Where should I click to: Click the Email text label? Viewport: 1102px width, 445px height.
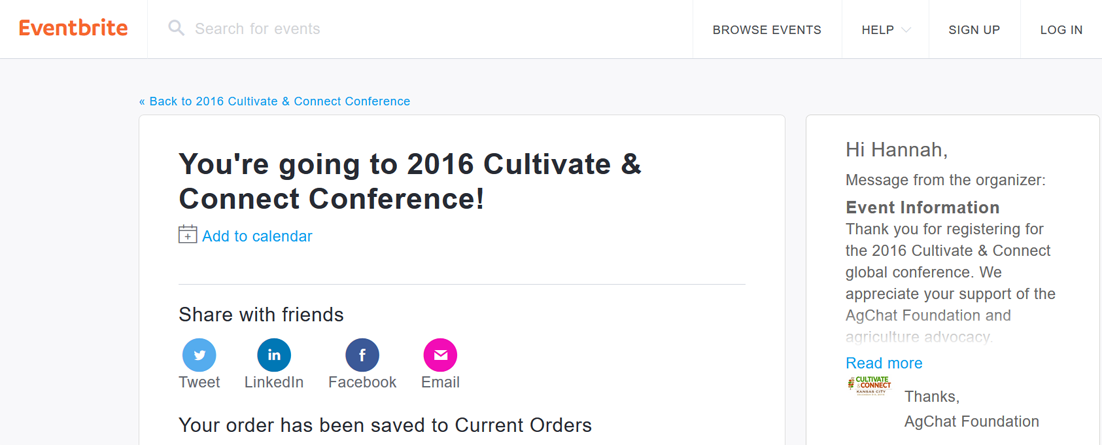(x=441, y=382)
